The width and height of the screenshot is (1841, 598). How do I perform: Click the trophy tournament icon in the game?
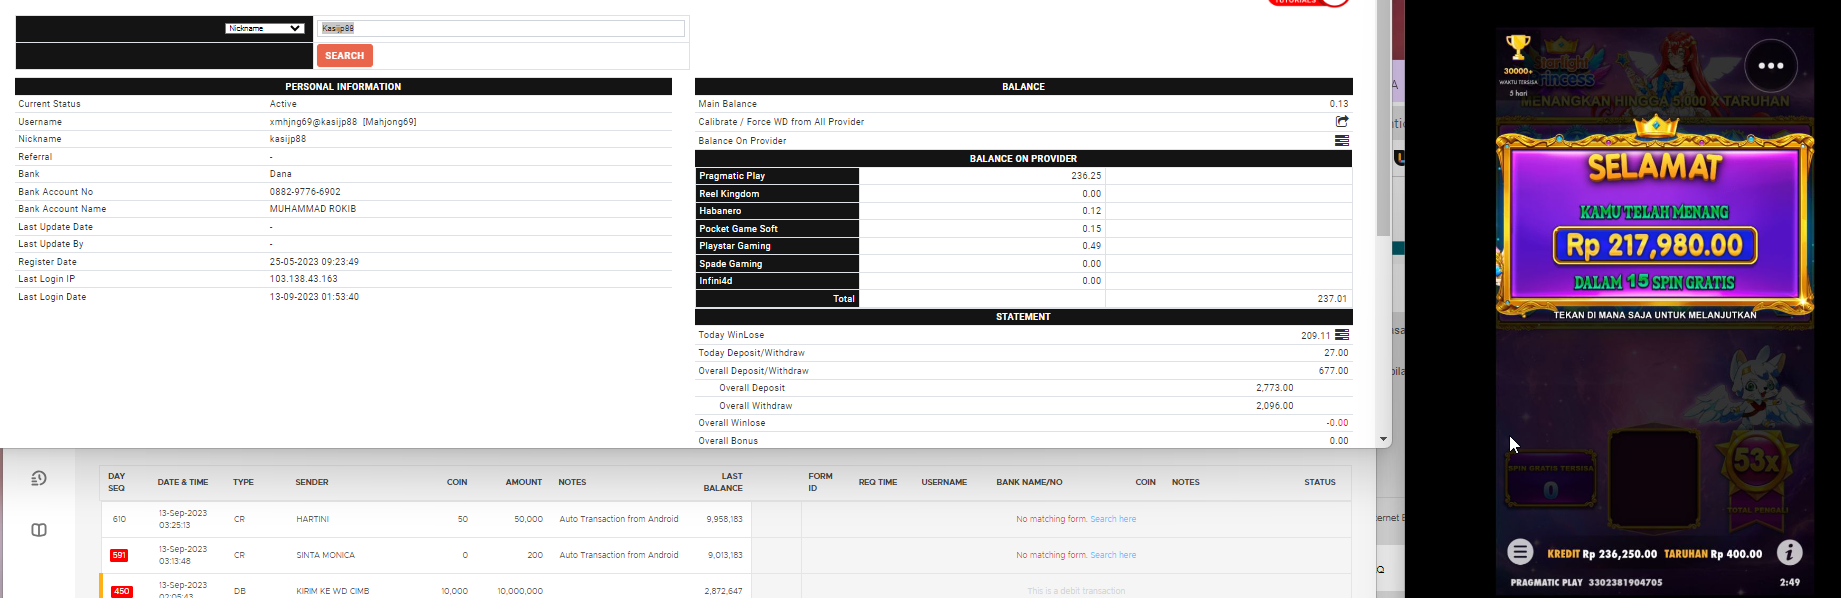pyautogui.click(x=1518, y=47)
